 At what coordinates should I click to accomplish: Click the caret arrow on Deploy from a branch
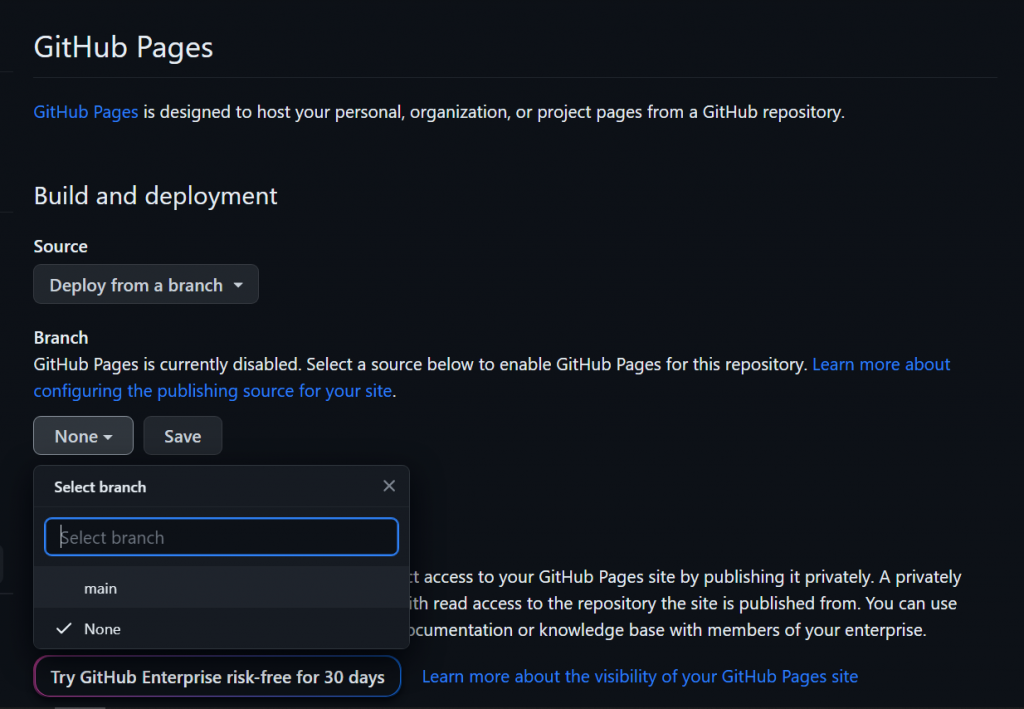(238, 285)
